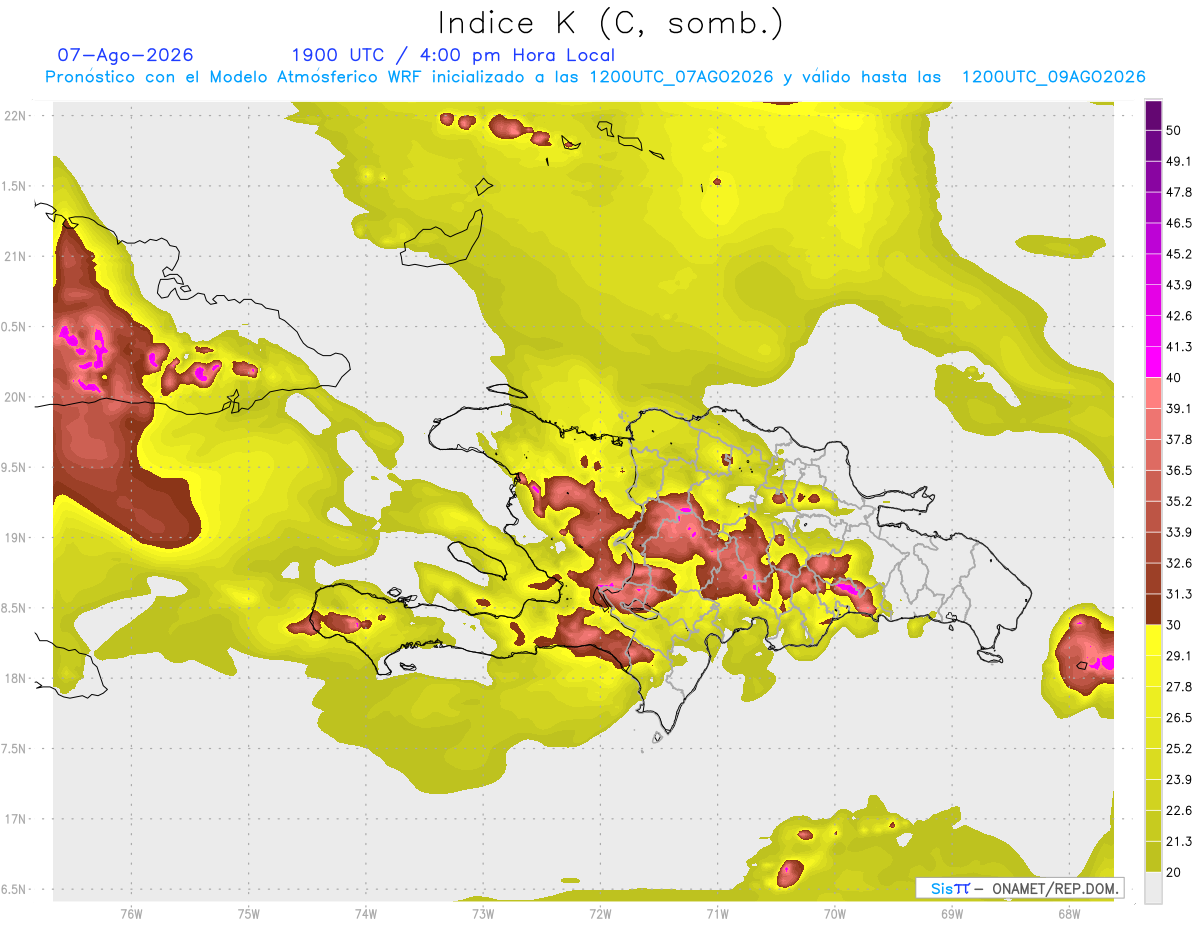Click the date text '07-Ago-2026'

pyautogui.click(x=126, y=55)
